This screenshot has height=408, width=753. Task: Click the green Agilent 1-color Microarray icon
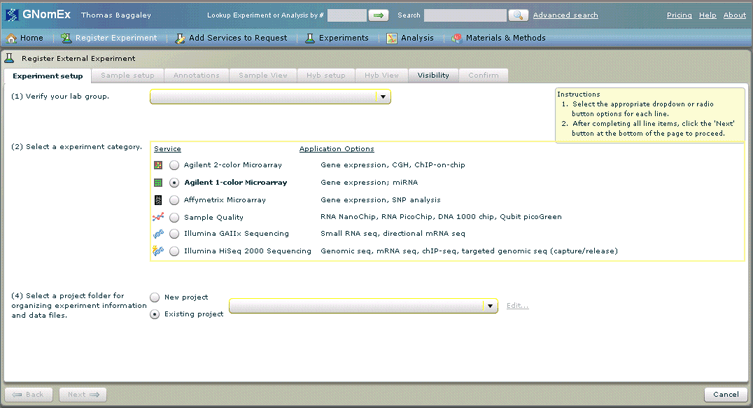coord(158,182)
